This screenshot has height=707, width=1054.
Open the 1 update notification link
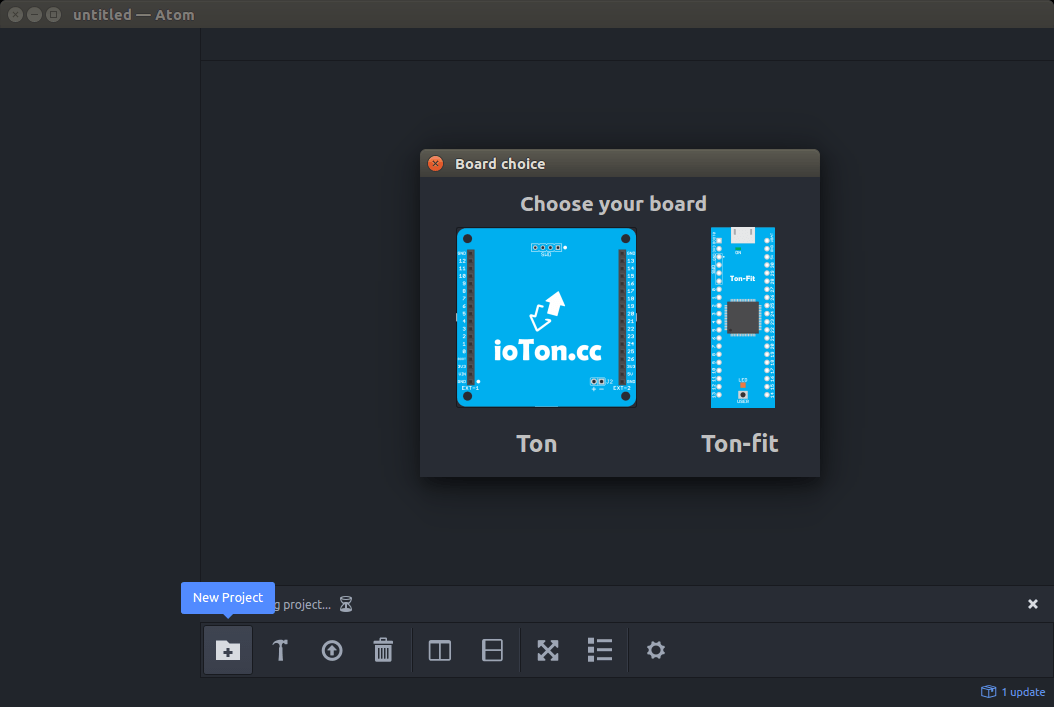click(1013, 692)
